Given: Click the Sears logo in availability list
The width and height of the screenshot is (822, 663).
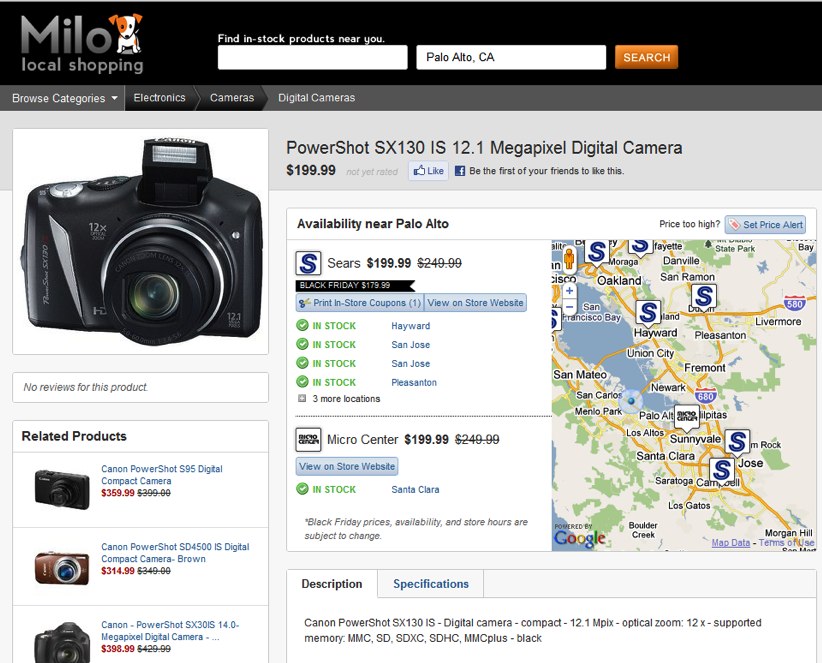Looking at the screenshot, I should click(x=308, y=263).
